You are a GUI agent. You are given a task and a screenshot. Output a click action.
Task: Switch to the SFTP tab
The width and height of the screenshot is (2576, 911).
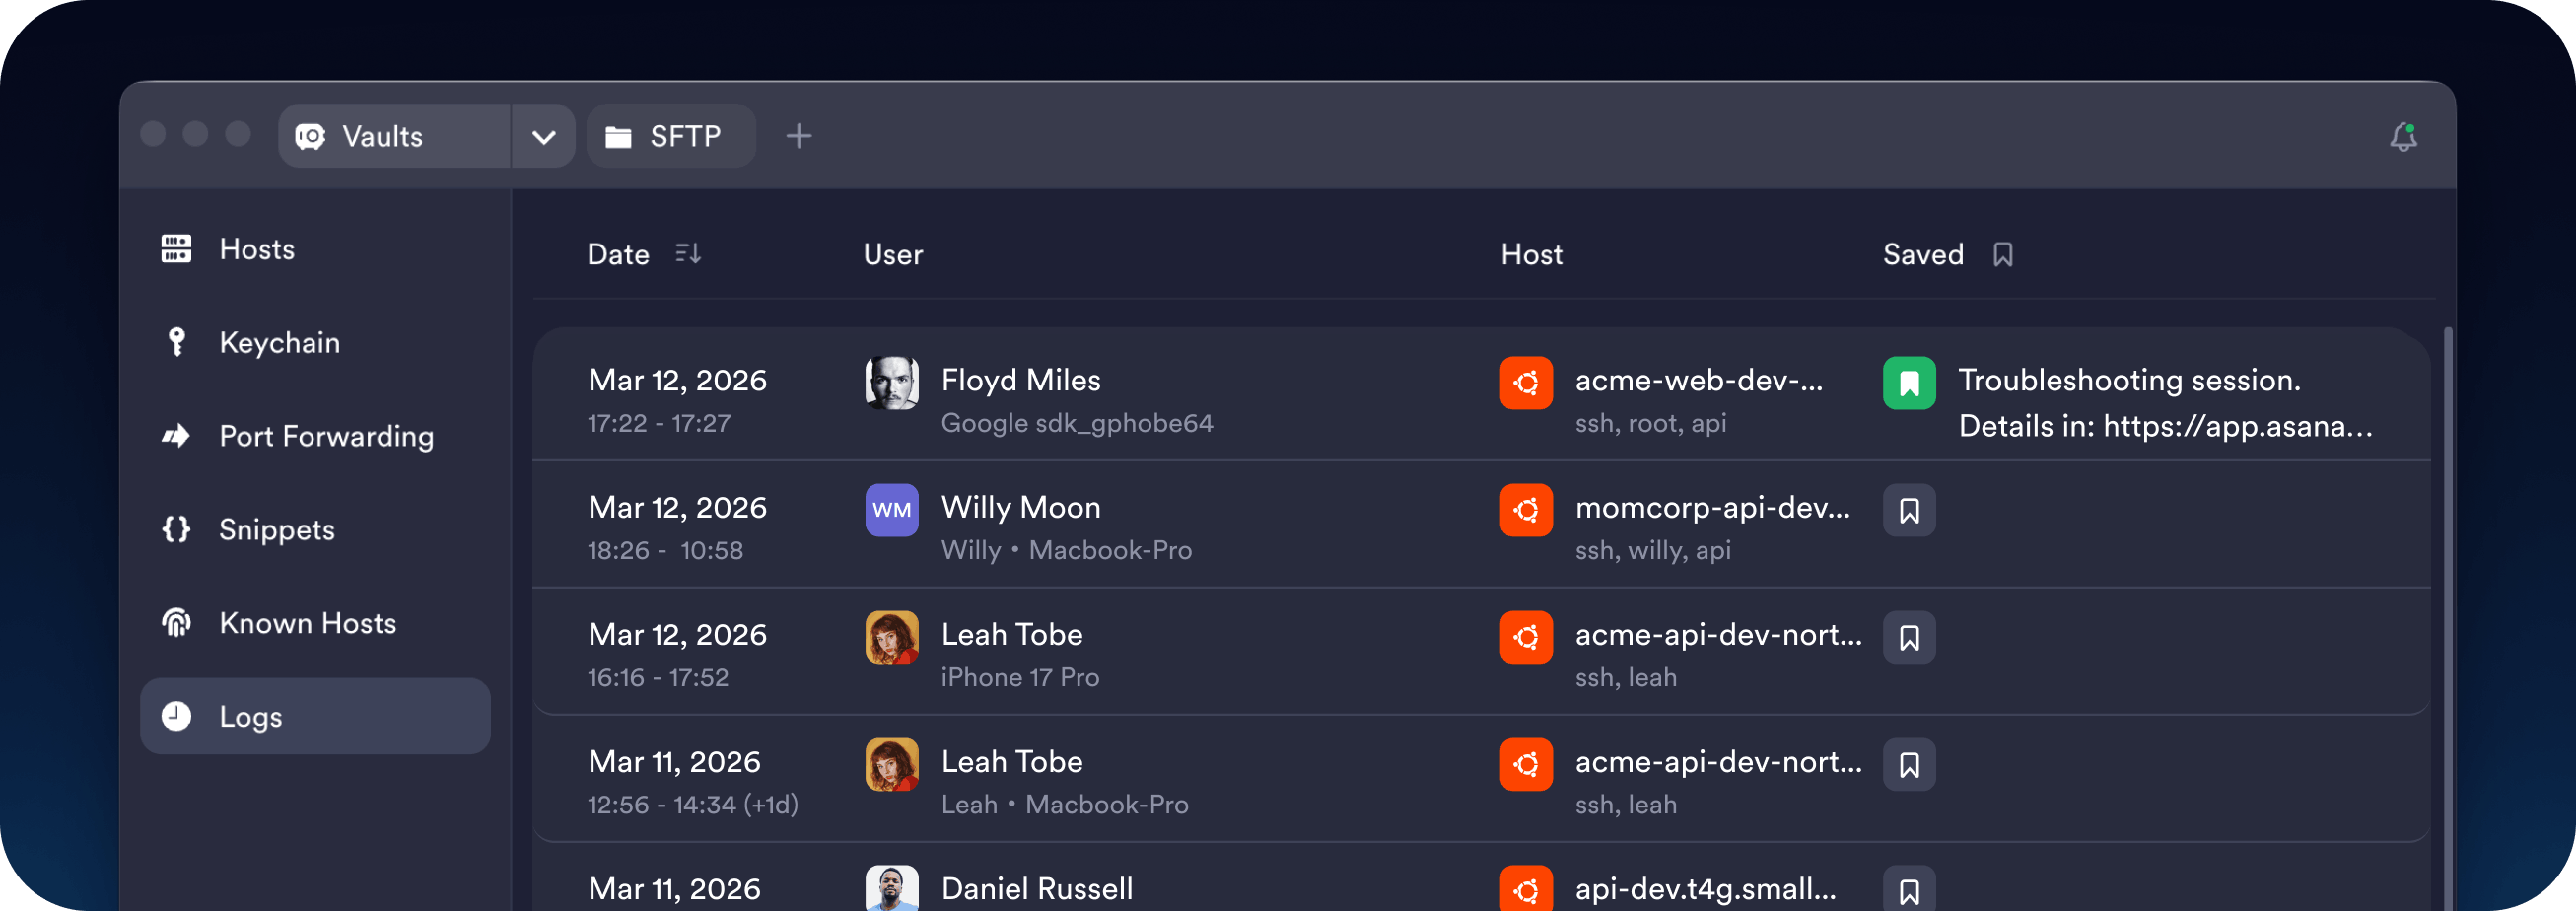(x=670, y=136)
